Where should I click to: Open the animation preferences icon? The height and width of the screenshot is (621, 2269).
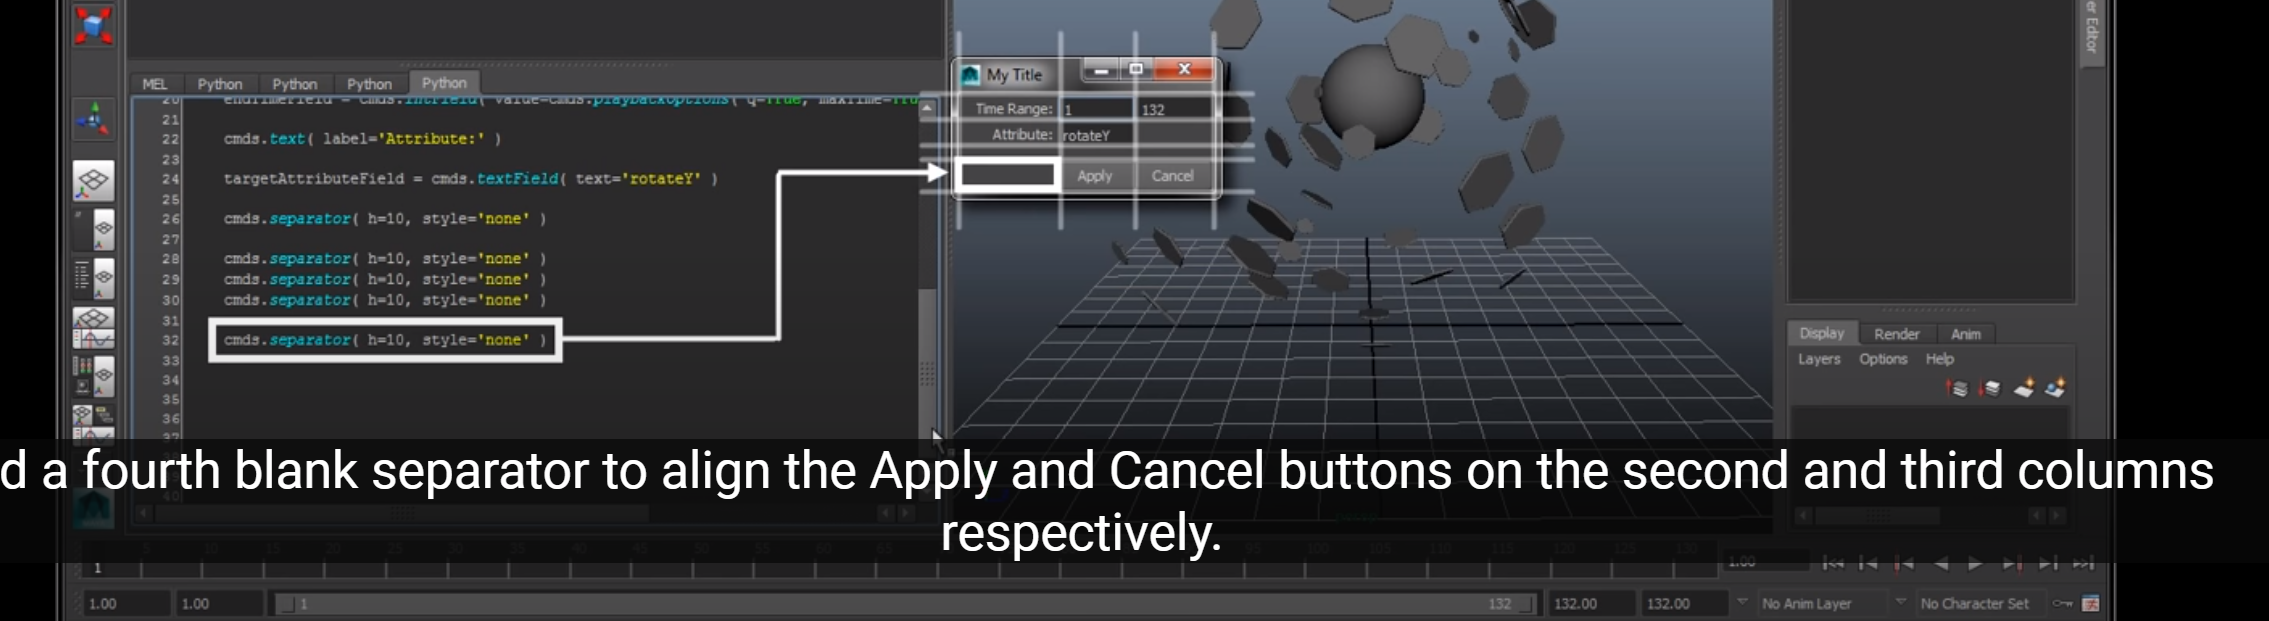click(x=2091, y=603)
